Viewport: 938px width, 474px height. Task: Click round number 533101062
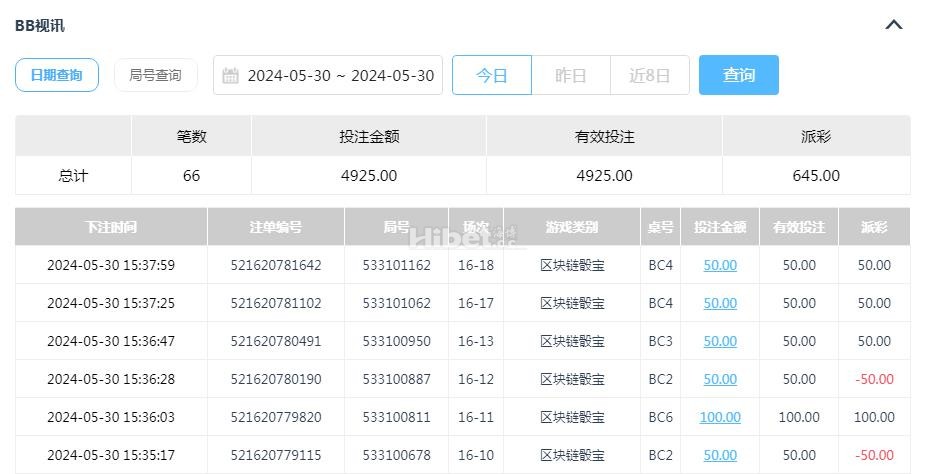pos(397,303)
